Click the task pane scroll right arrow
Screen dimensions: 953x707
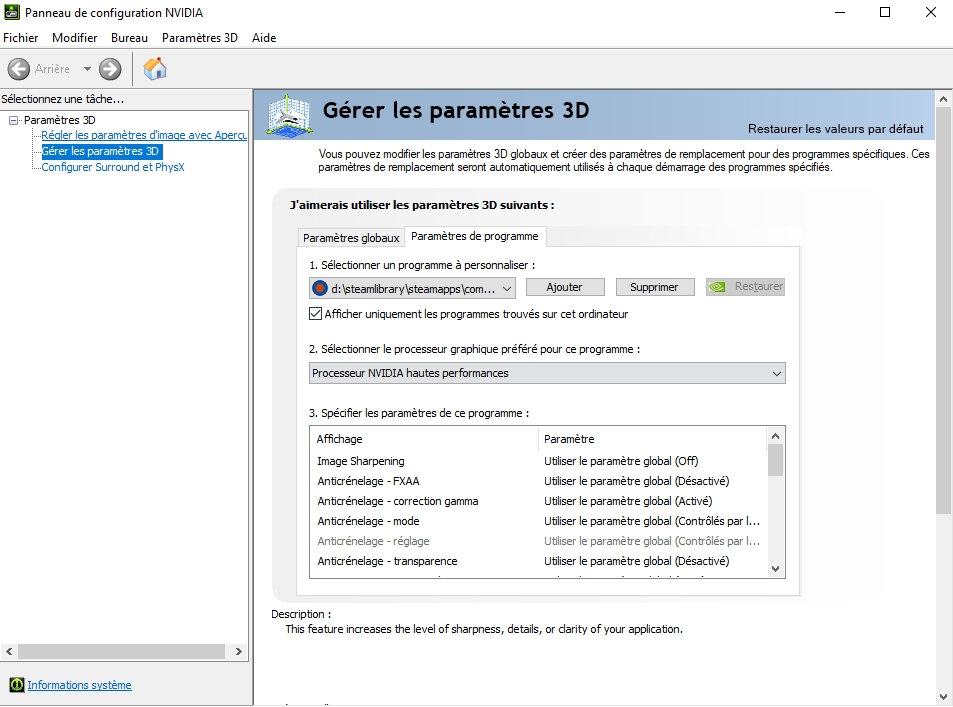(x=239, y=651)
